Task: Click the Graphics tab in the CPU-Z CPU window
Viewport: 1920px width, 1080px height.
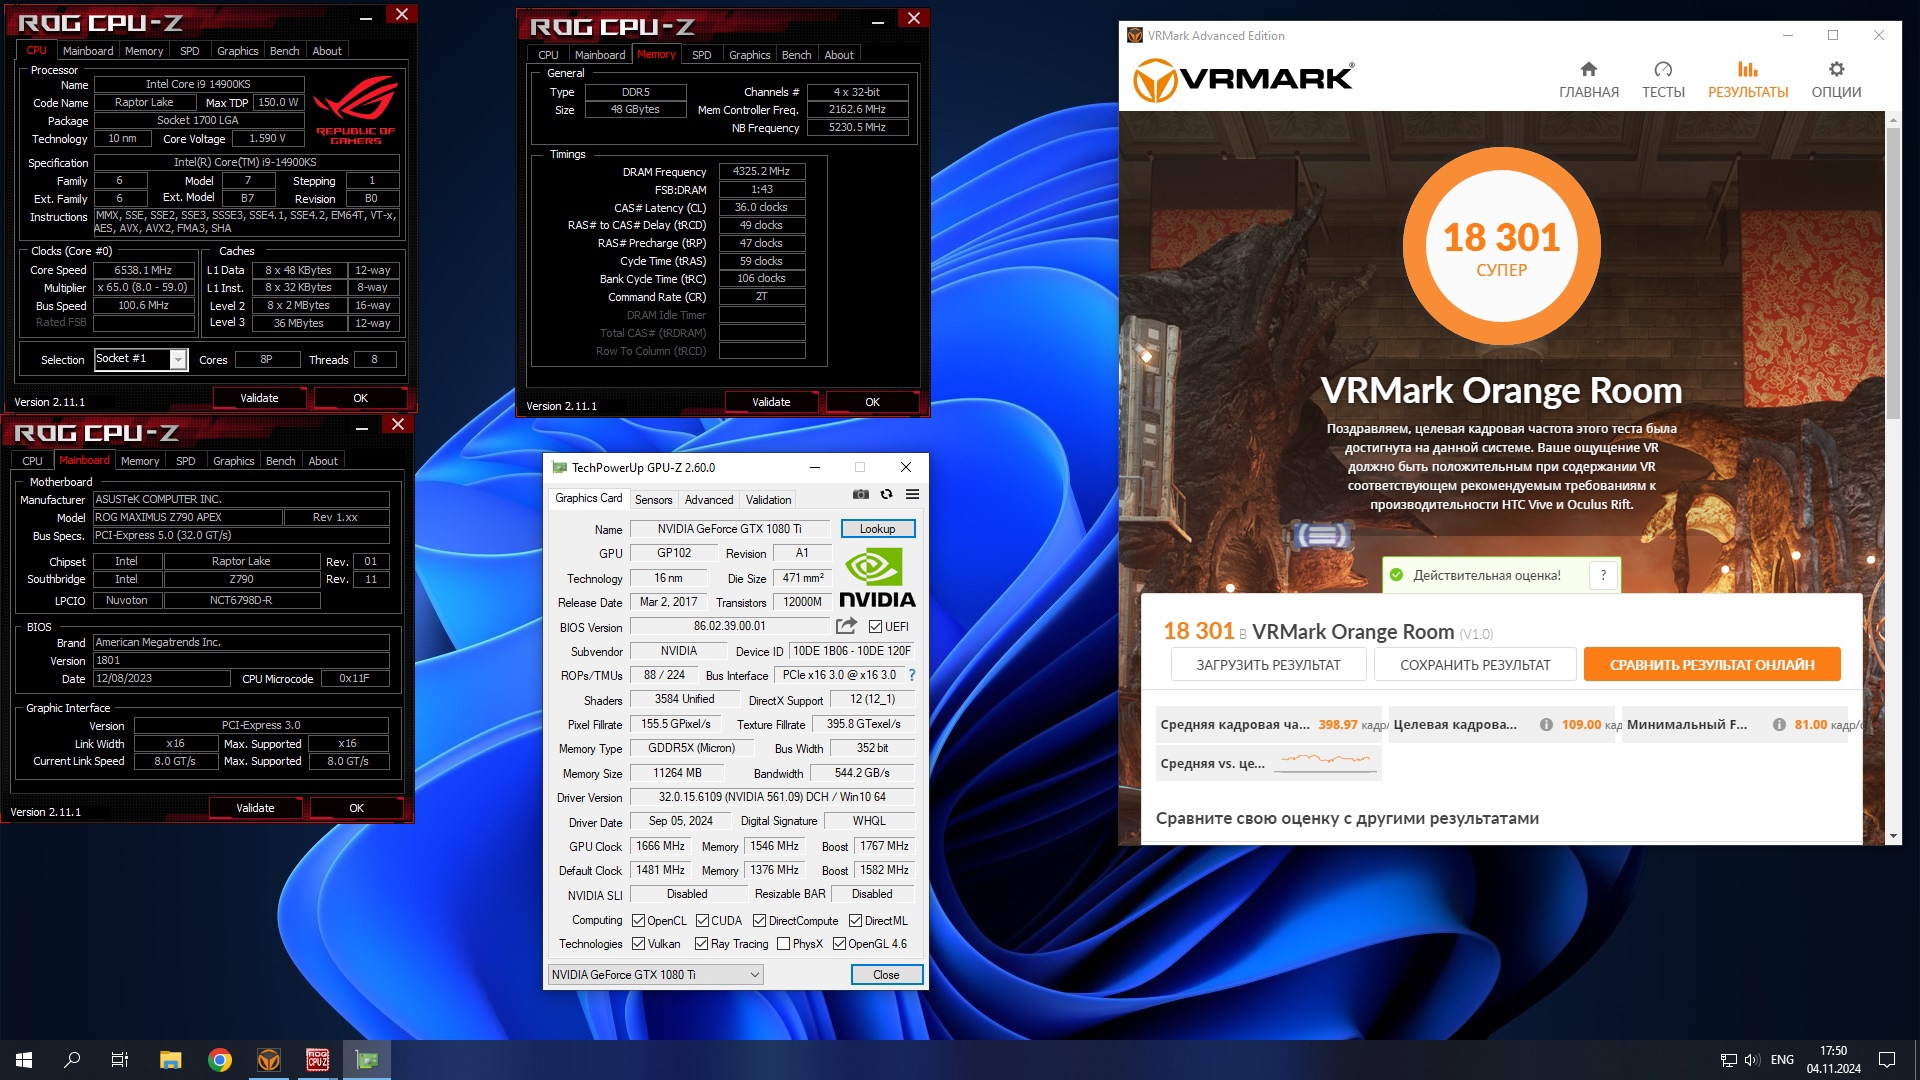Action: 237,51
